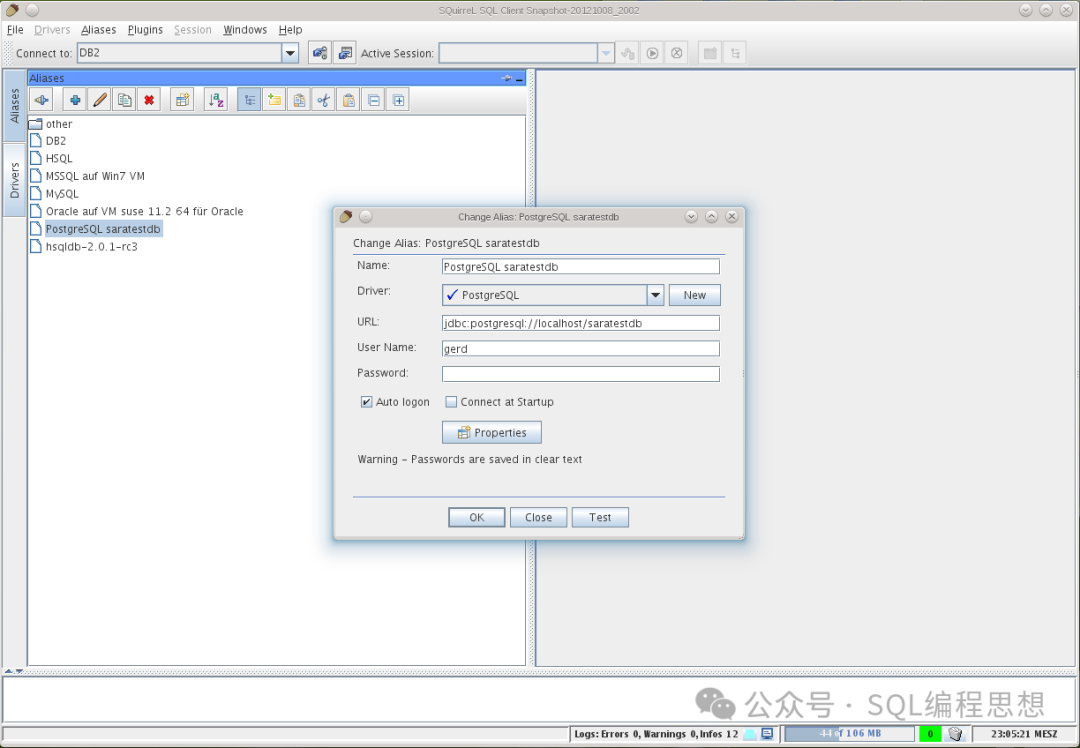
Task: Switch to the Drivers side tab
Action: click(15, 180)
